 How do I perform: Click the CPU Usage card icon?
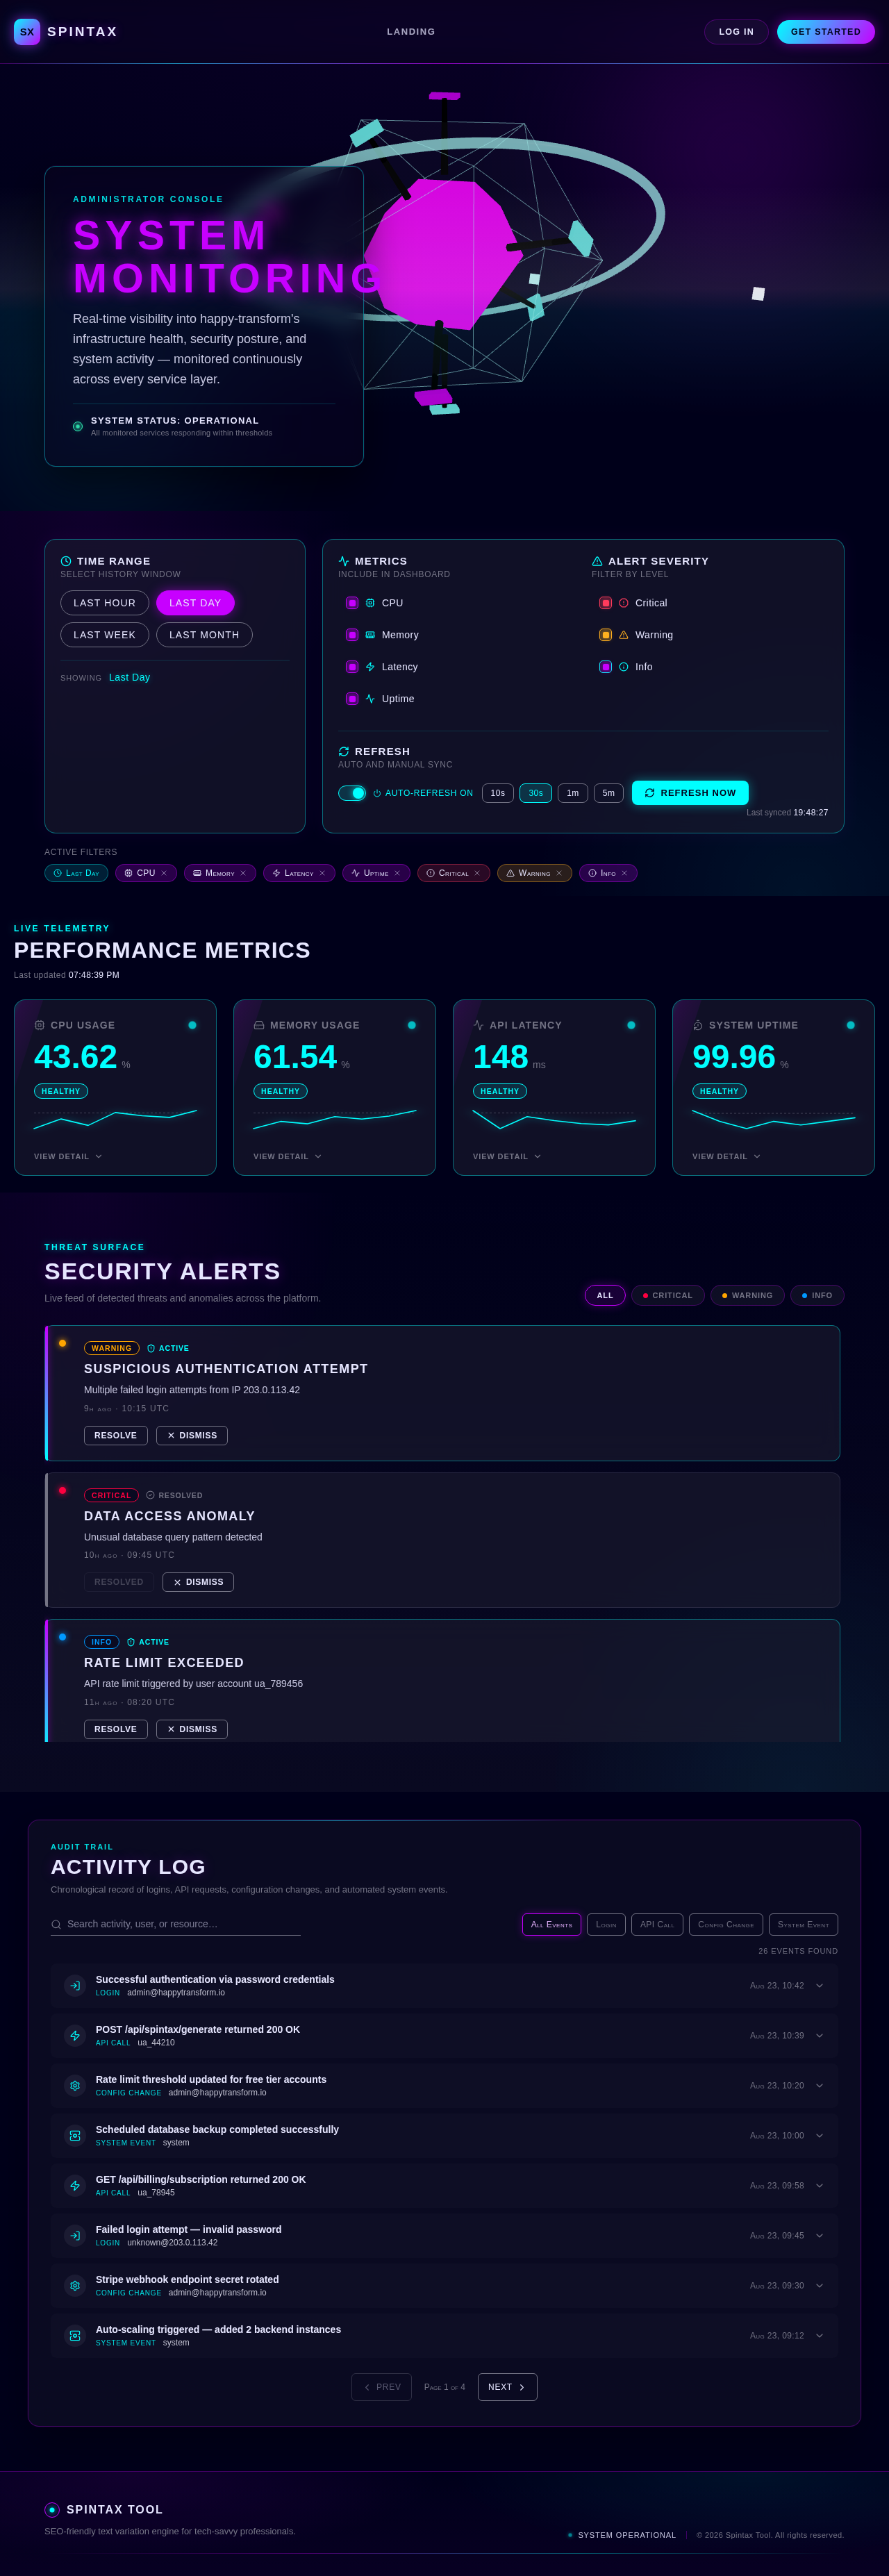40,1025
